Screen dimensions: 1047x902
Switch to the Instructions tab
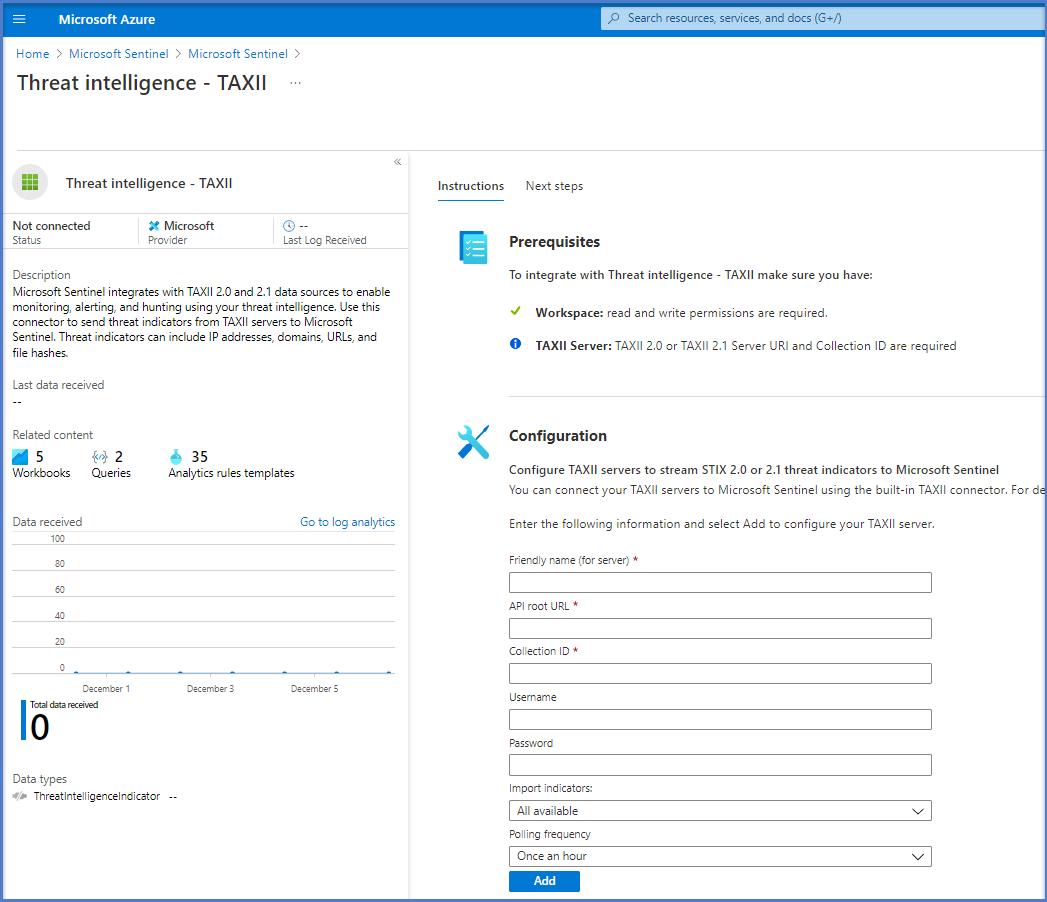(471, 186)
